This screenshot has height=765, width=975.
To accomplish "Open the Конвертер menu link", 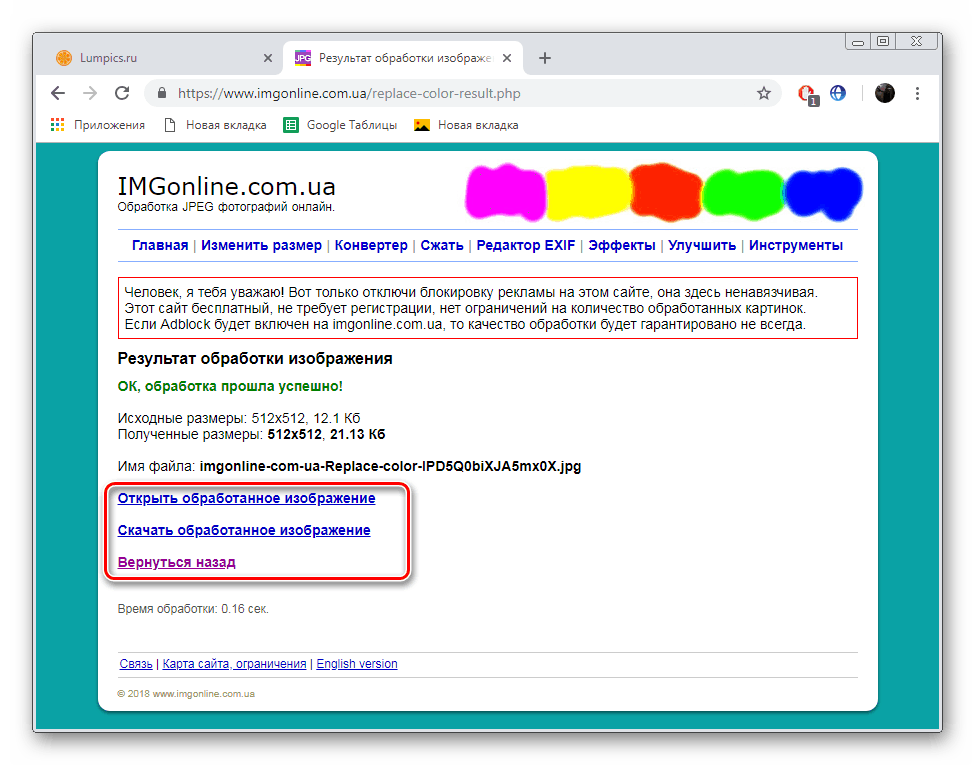I will click(371, 245).
